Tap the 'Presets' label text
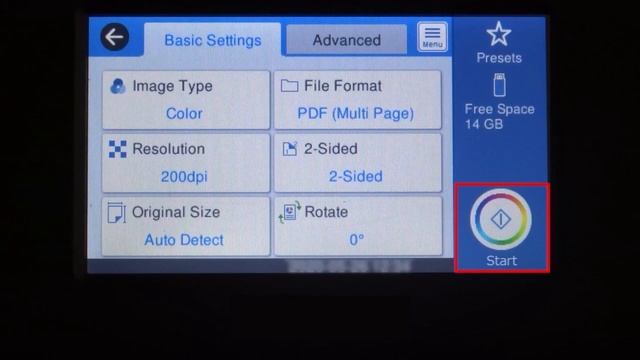 point(499,58)
